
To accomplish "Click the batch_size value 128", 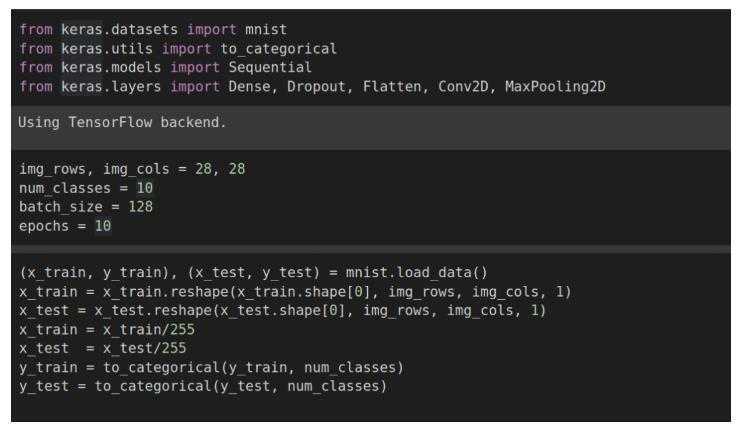I will pos(141,207).
